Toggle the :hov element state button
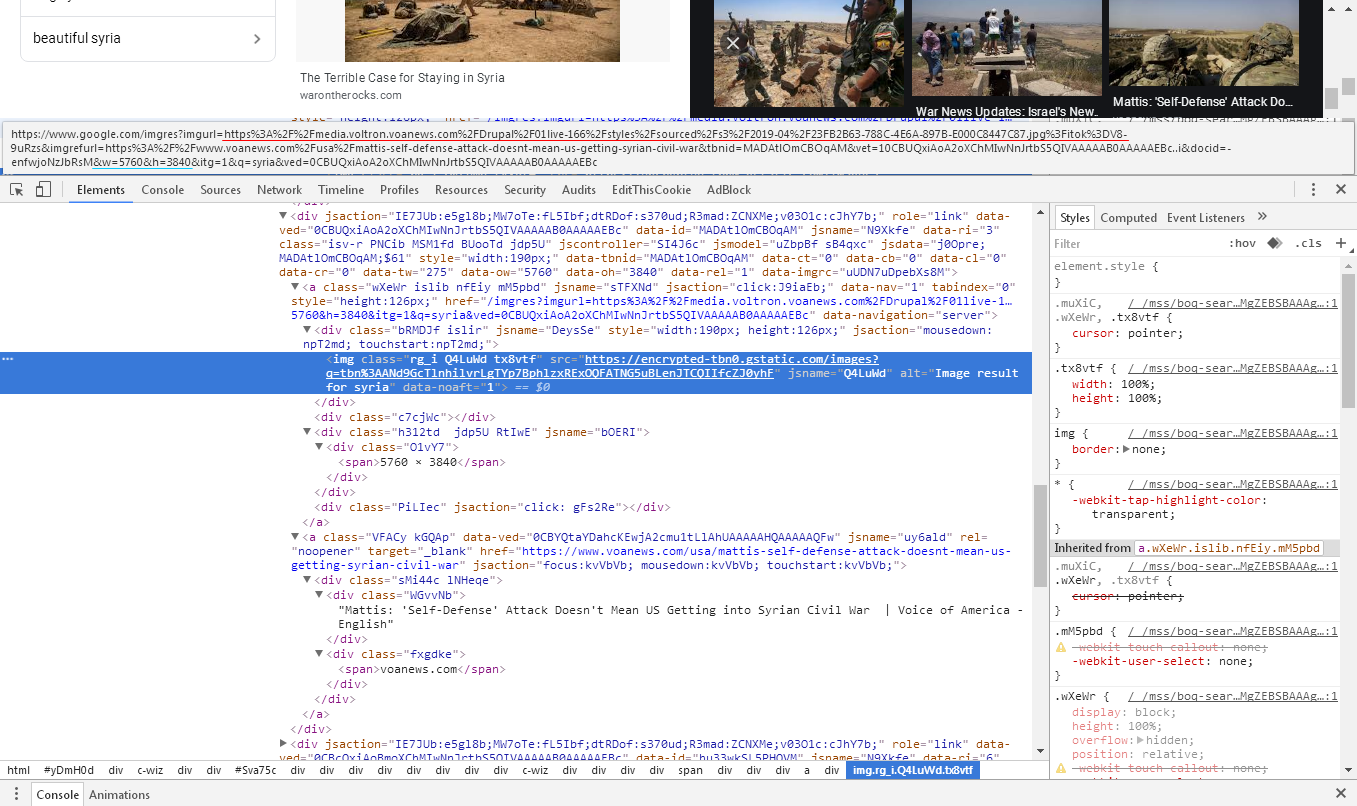1357x806 pixels. (x=1242, y=243)
